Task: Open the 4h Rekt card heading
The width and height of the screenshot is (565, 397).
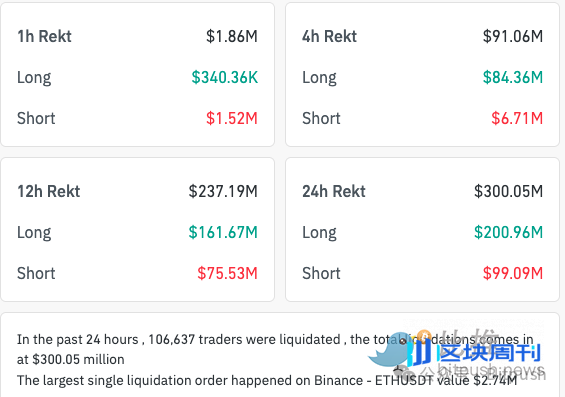Action: coord(329,36)
